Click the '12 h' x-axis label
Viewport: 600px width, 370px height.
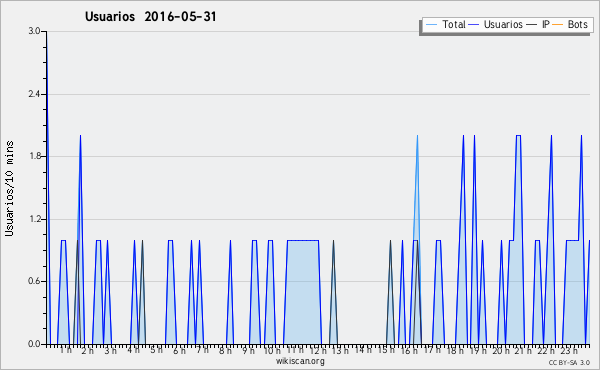click(x=318, y=350)
